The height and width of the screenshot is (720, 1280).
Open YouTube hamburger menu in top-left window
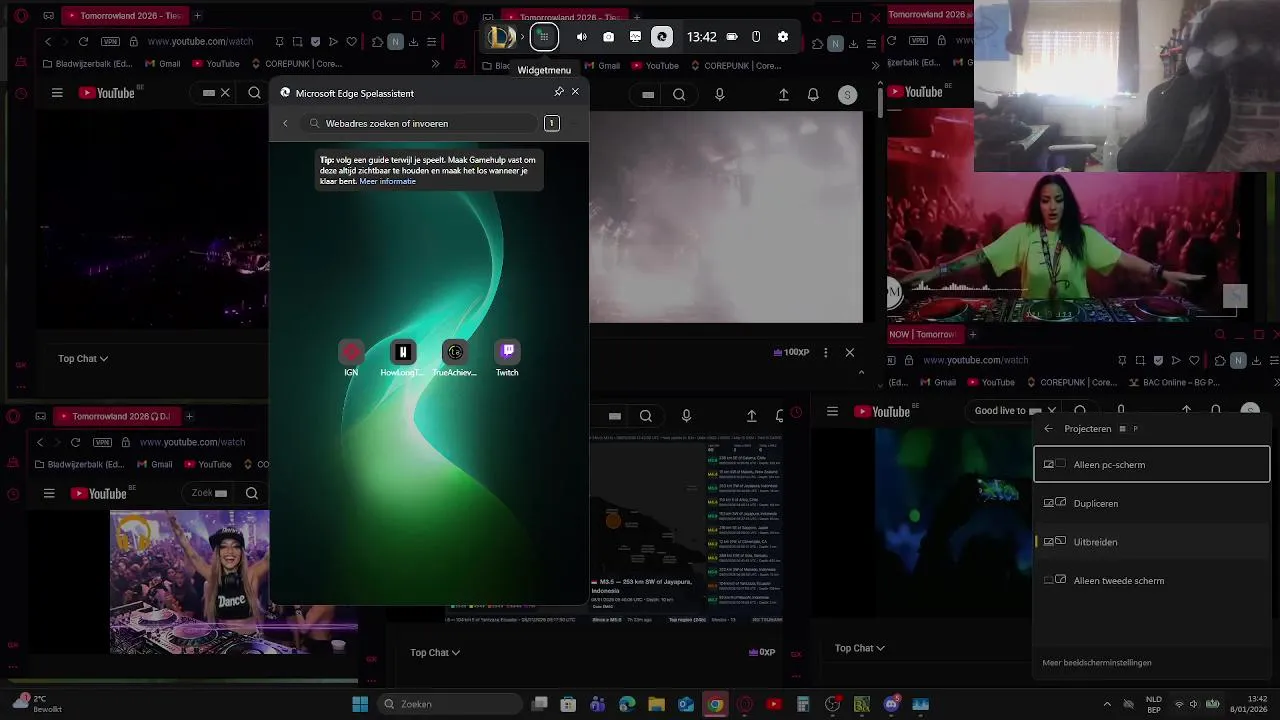[x=57, y=93]
